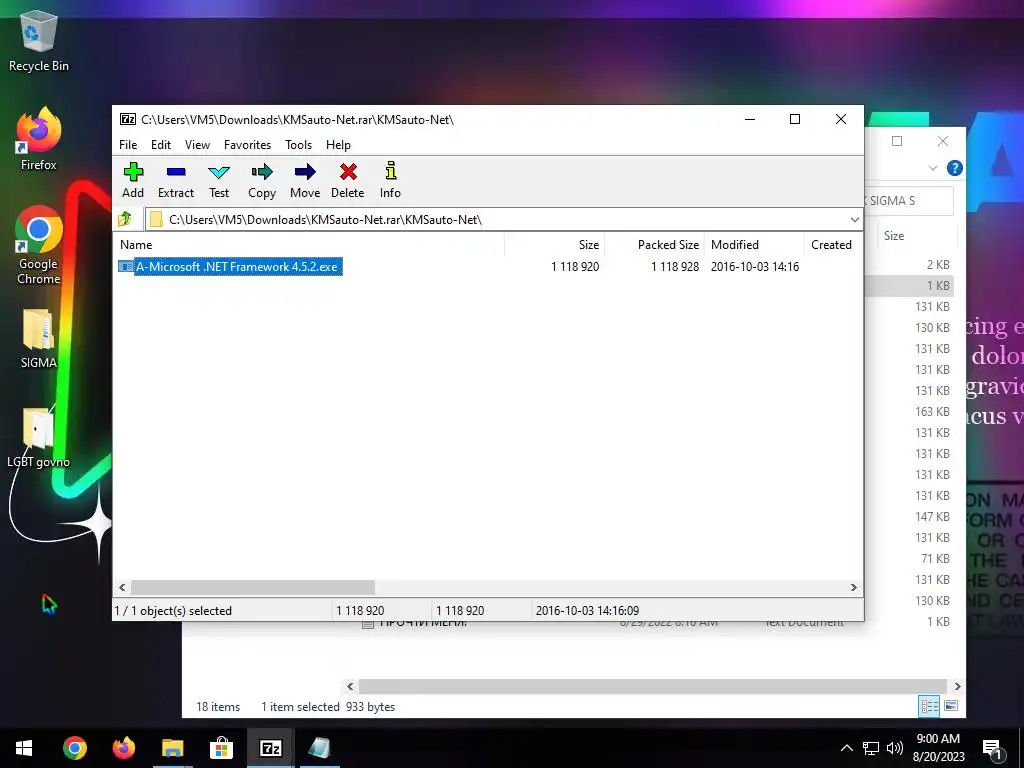Expand the Explorer ribbon chevron

tap(933, 168)
